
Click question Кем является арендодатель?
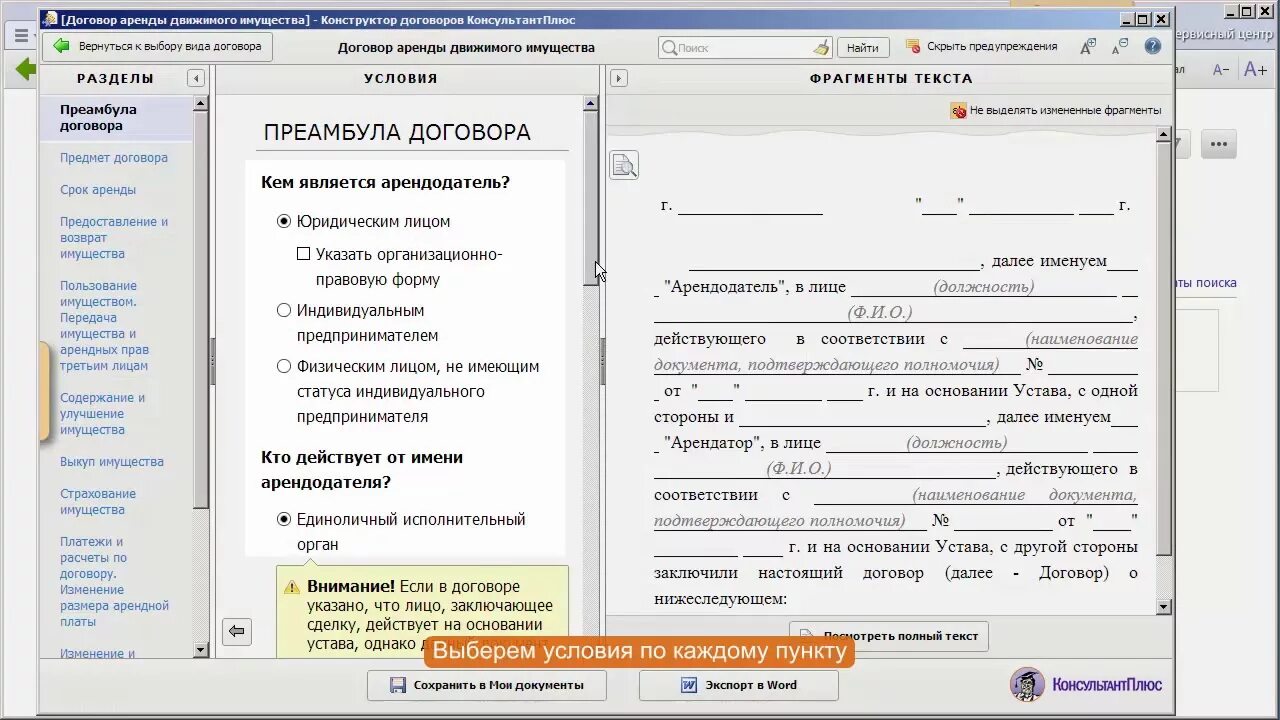(x=385, y=182)
